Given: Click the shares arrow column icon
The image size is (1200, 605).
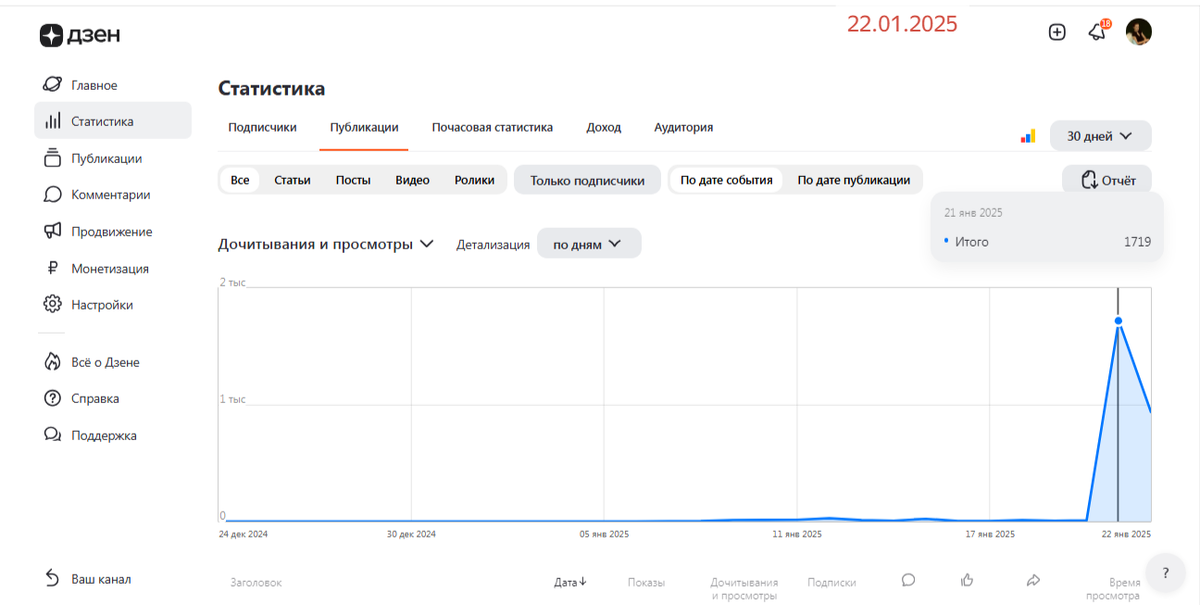Looking at the screenshot, I should 1034,580.
